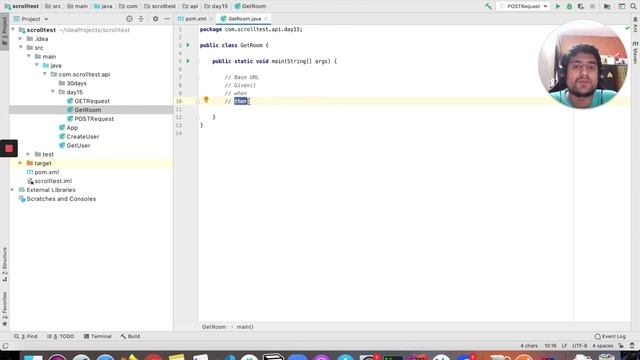Open Search Everywhere with the magnifier icon
The height and width of the screenshot is (360, 640).
(633, 6)
